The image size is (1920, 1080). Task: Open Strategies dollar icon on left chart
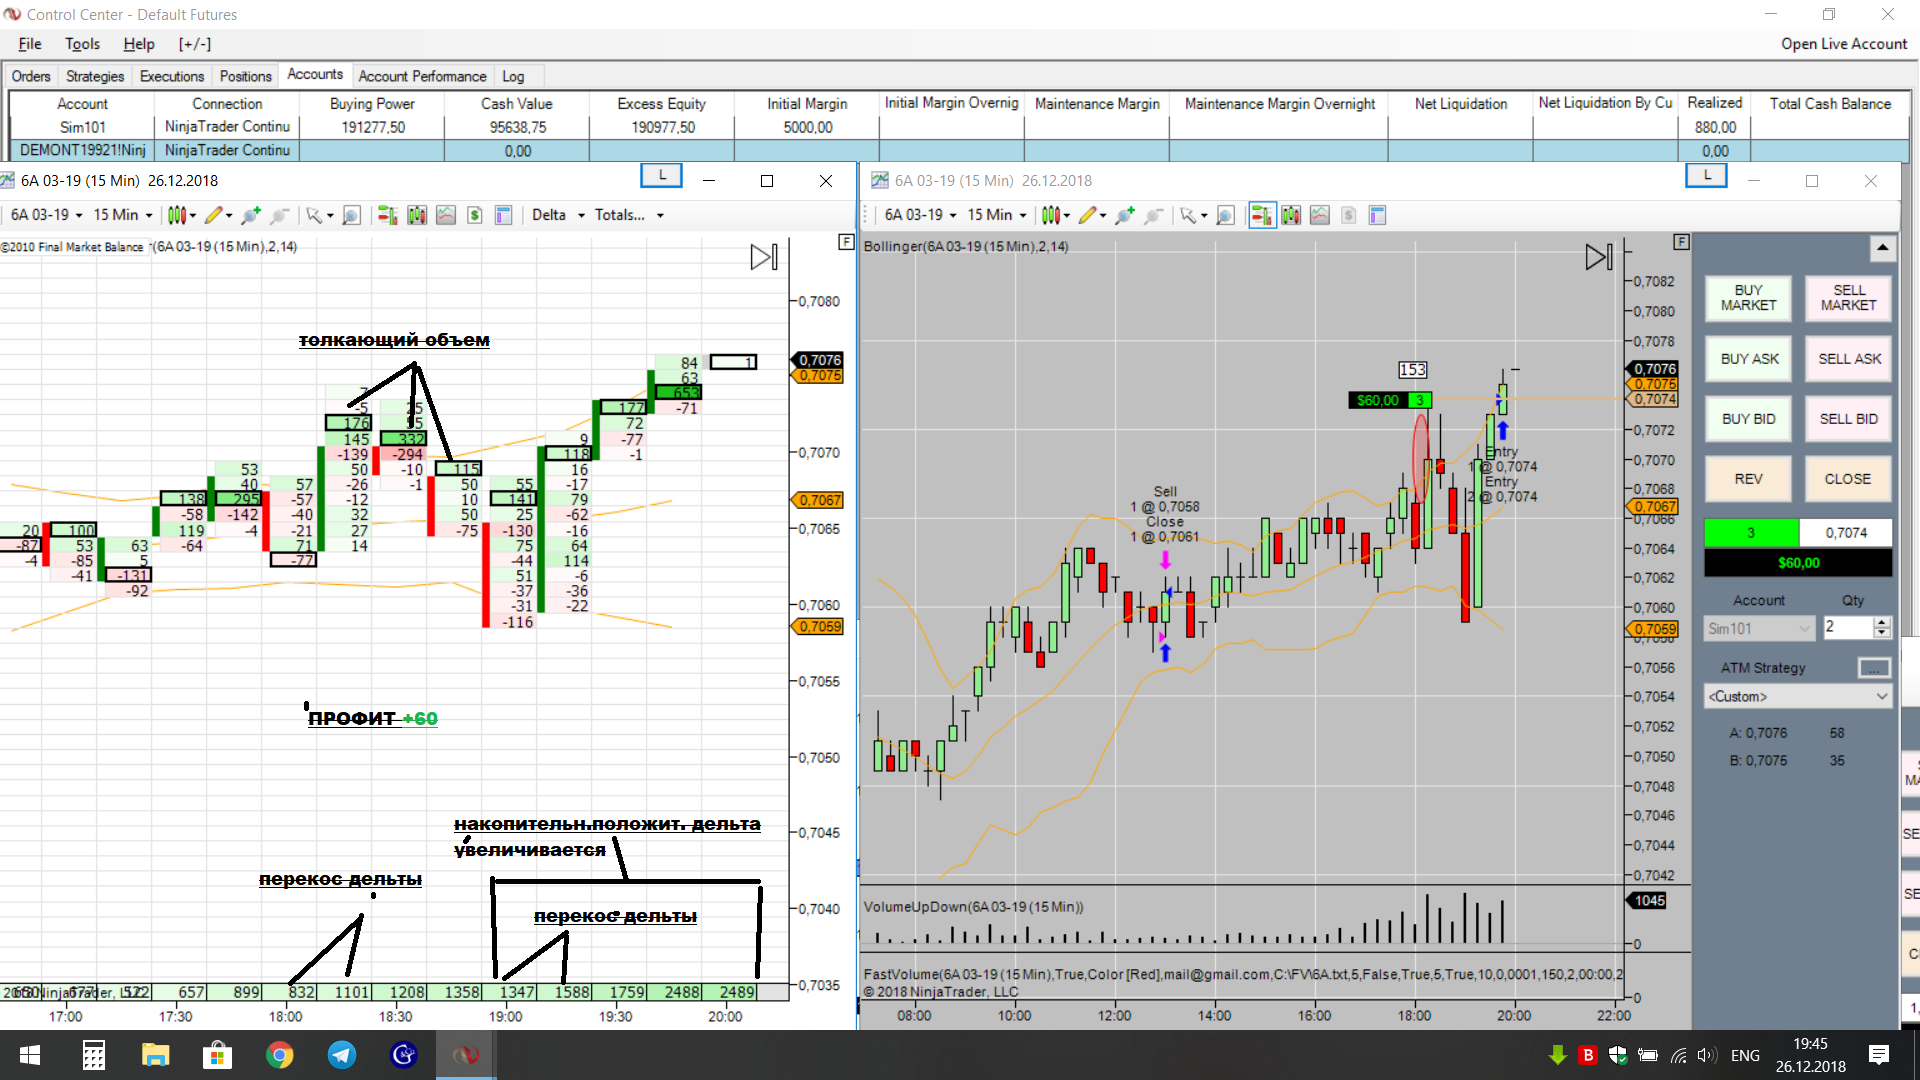[x=475, y=215]
